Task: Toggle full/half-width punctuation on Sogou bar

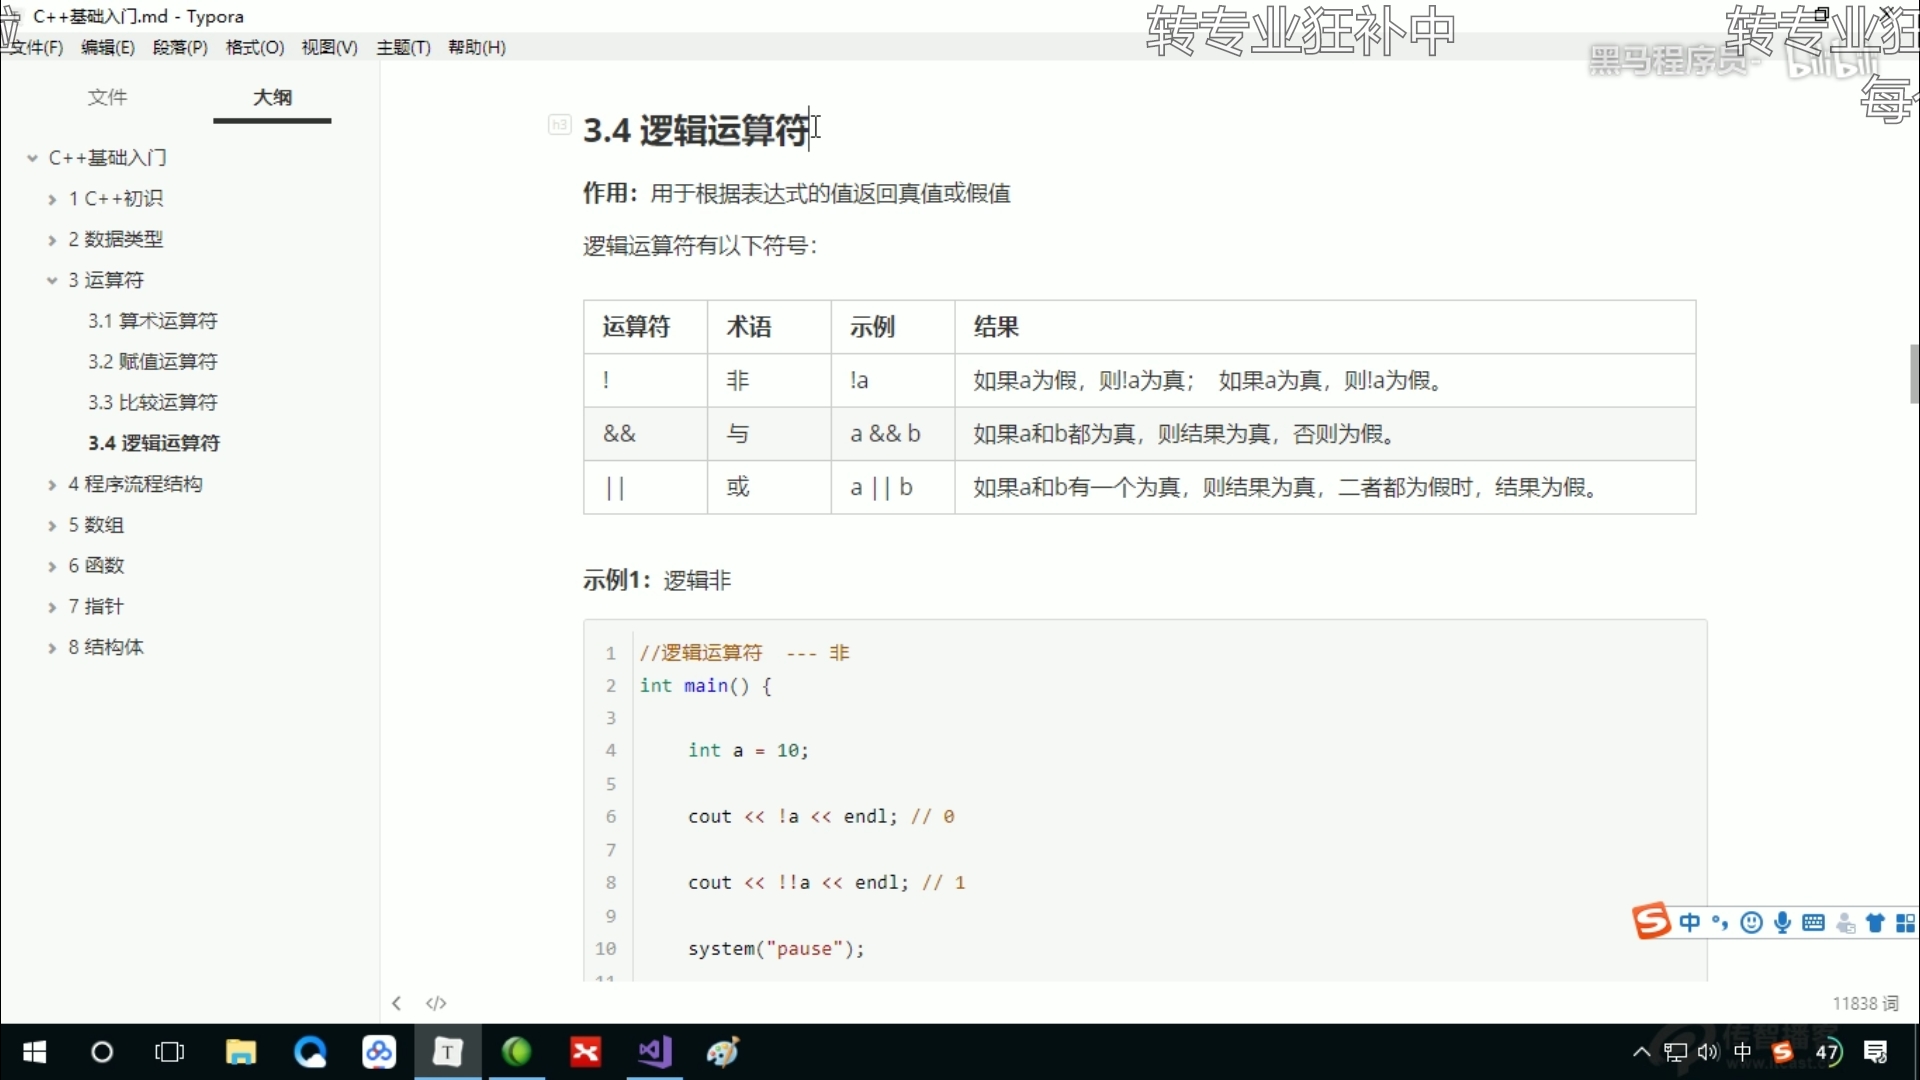Action: [1718, 922]
